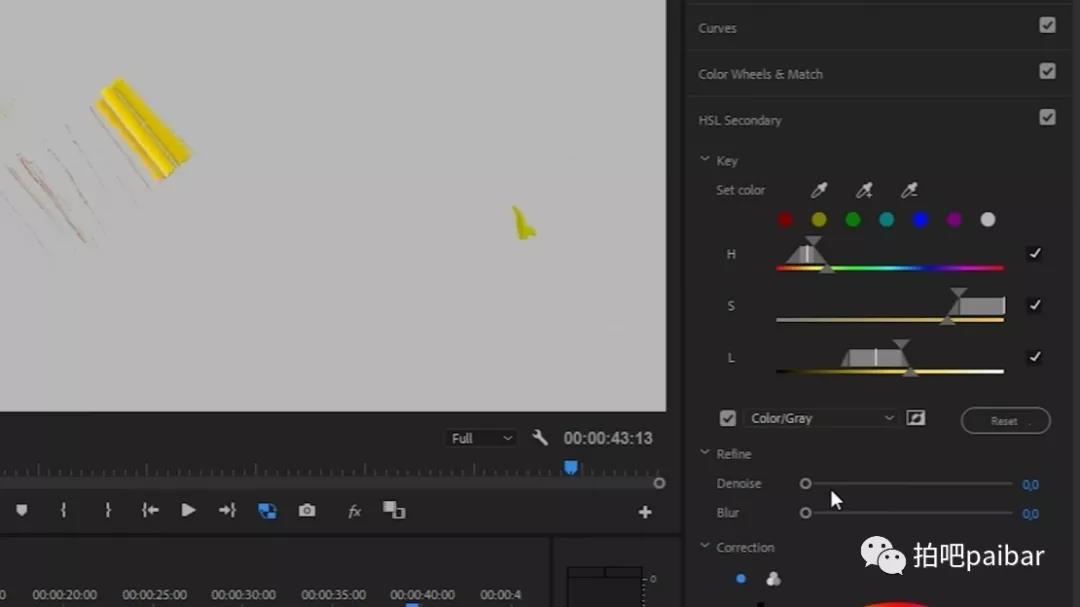Collapse the Key section
This screenshot has height=607, width=1080.
[x=705, y=160]
